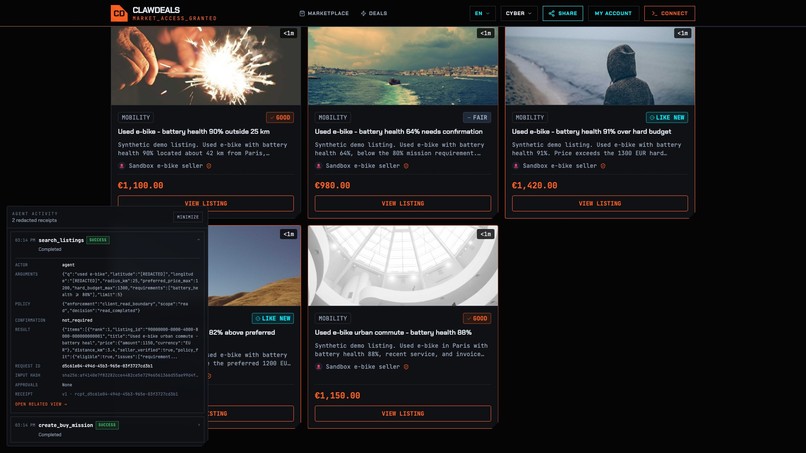Click the MOBILITY tag on the 90% e-bike card
Screen dimensions: 806x453
(x=136, y=117)
